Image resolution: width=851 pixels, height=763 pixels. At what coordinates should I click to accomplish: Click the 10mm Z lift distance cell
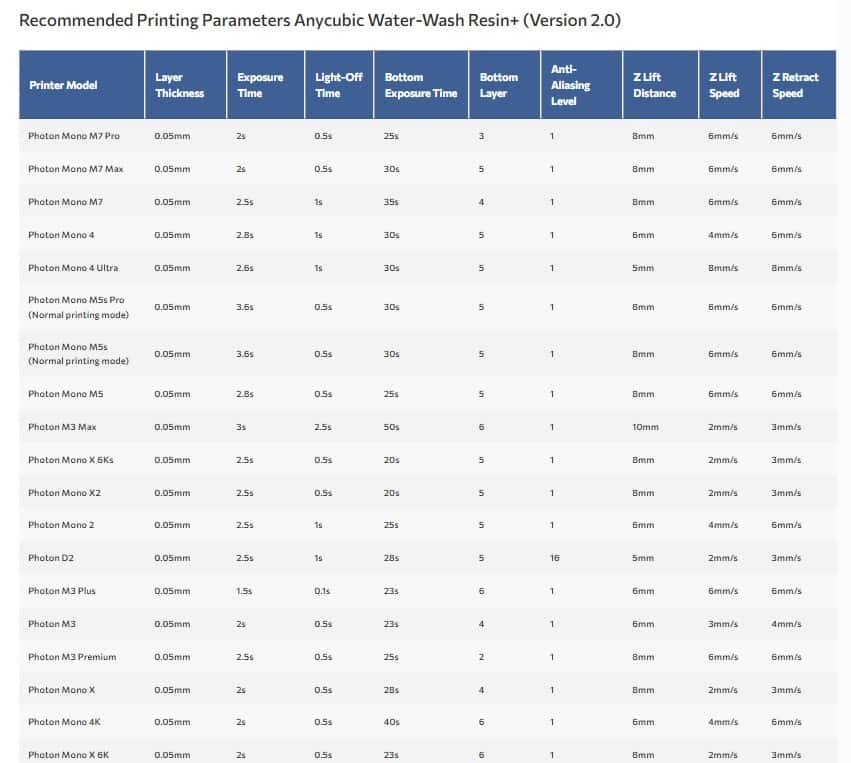tap(645, 427)
